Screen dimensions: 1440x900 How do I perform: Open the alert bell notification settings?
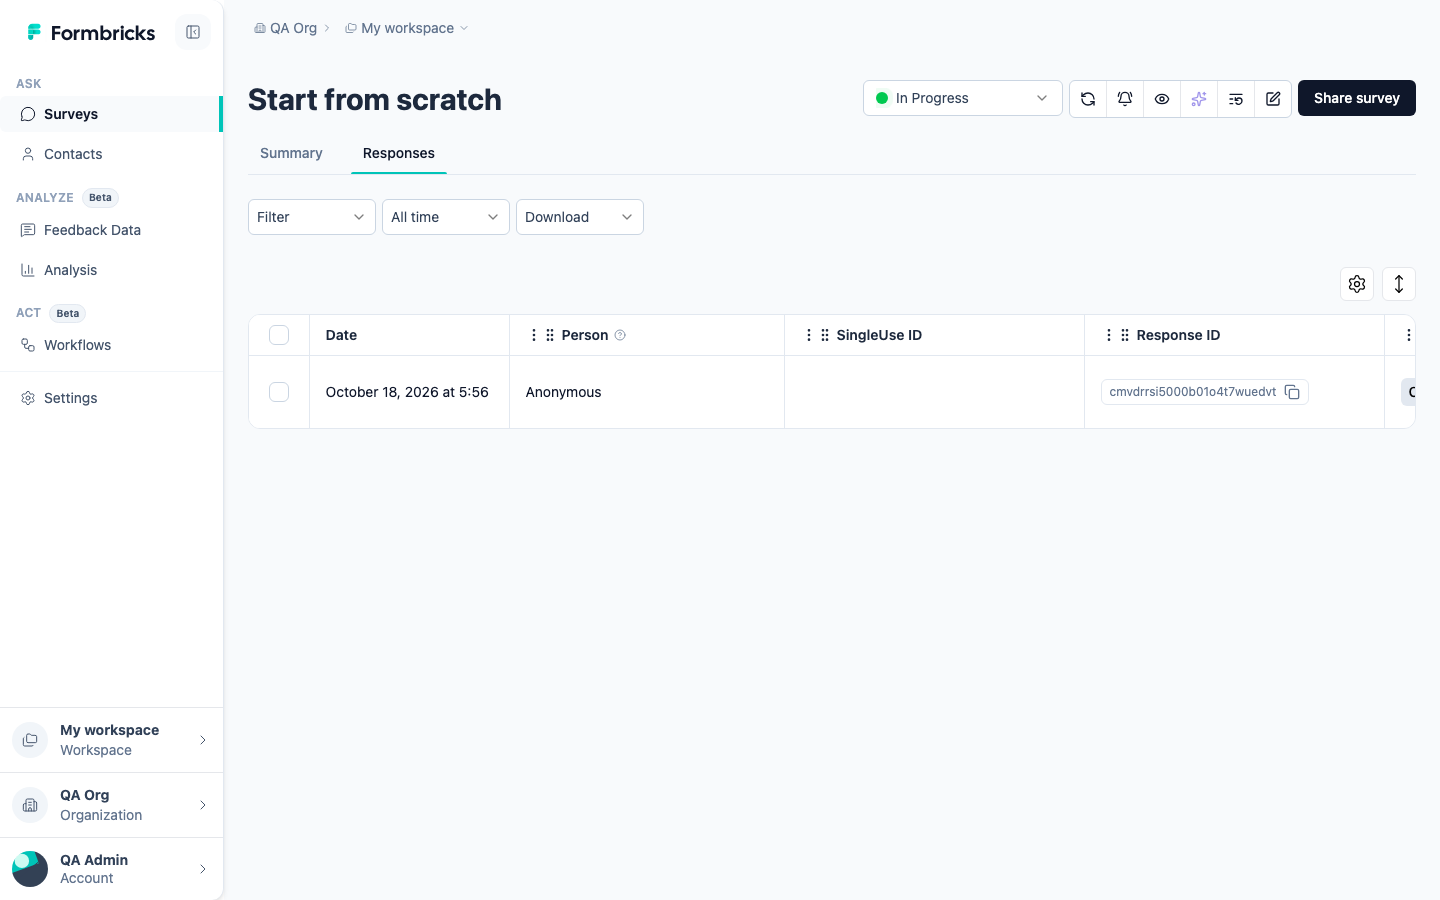point(1125,98)
